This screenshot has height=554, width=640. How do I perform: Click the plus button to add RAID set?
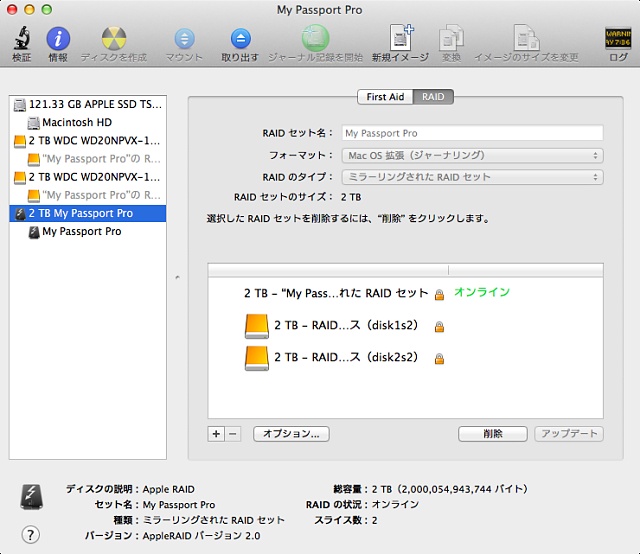pos(216,434)
